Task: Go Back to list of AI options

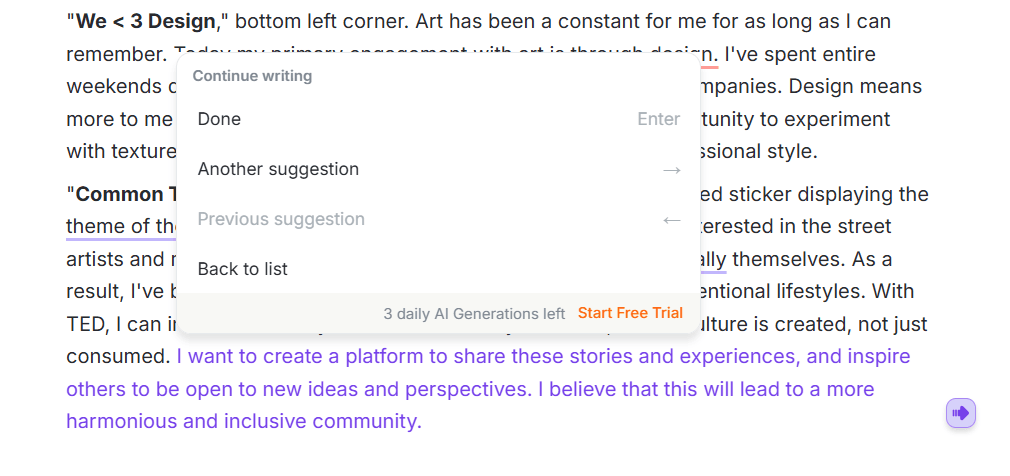Action: [x=243, y=269]
